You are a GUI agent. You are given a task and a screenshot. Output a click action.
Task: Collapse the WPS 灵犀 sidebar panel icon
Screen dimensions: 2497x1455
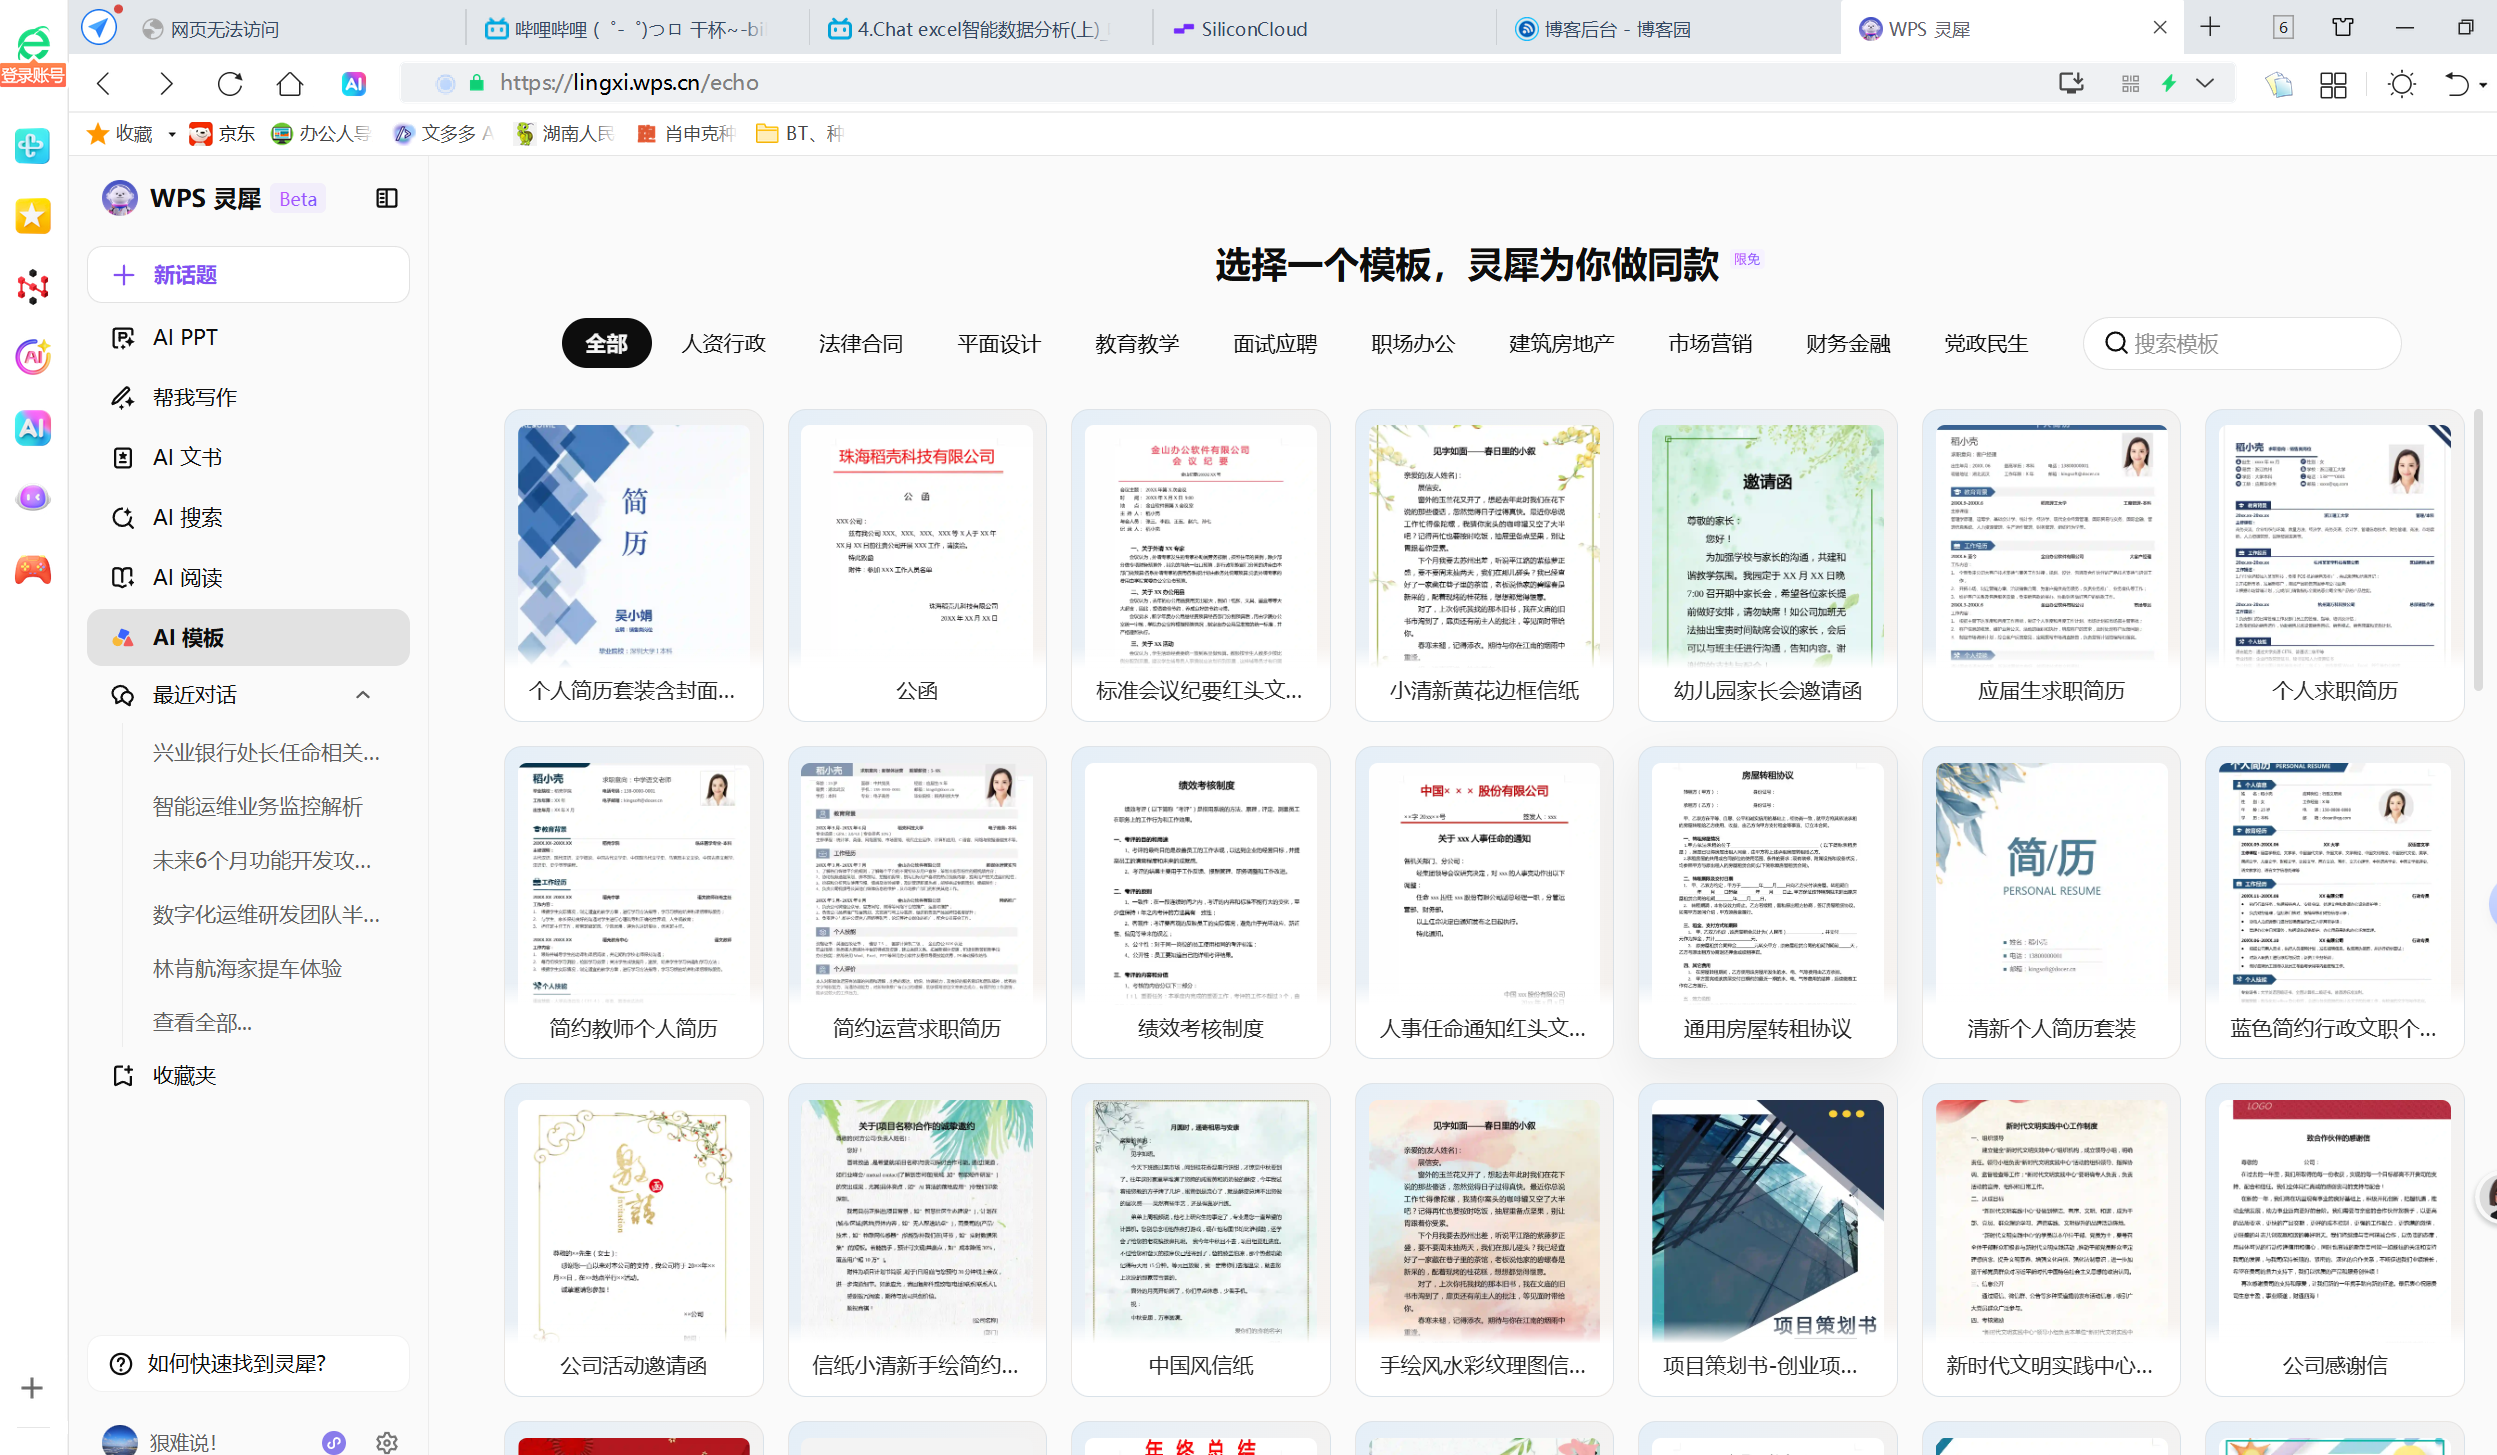click(387, 198)
